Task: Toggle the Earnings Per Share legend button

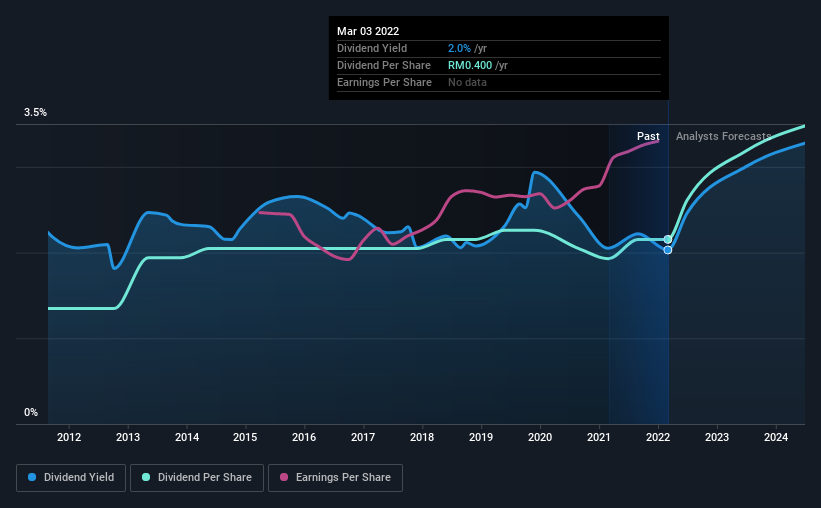Action: [x=335, y=478]
